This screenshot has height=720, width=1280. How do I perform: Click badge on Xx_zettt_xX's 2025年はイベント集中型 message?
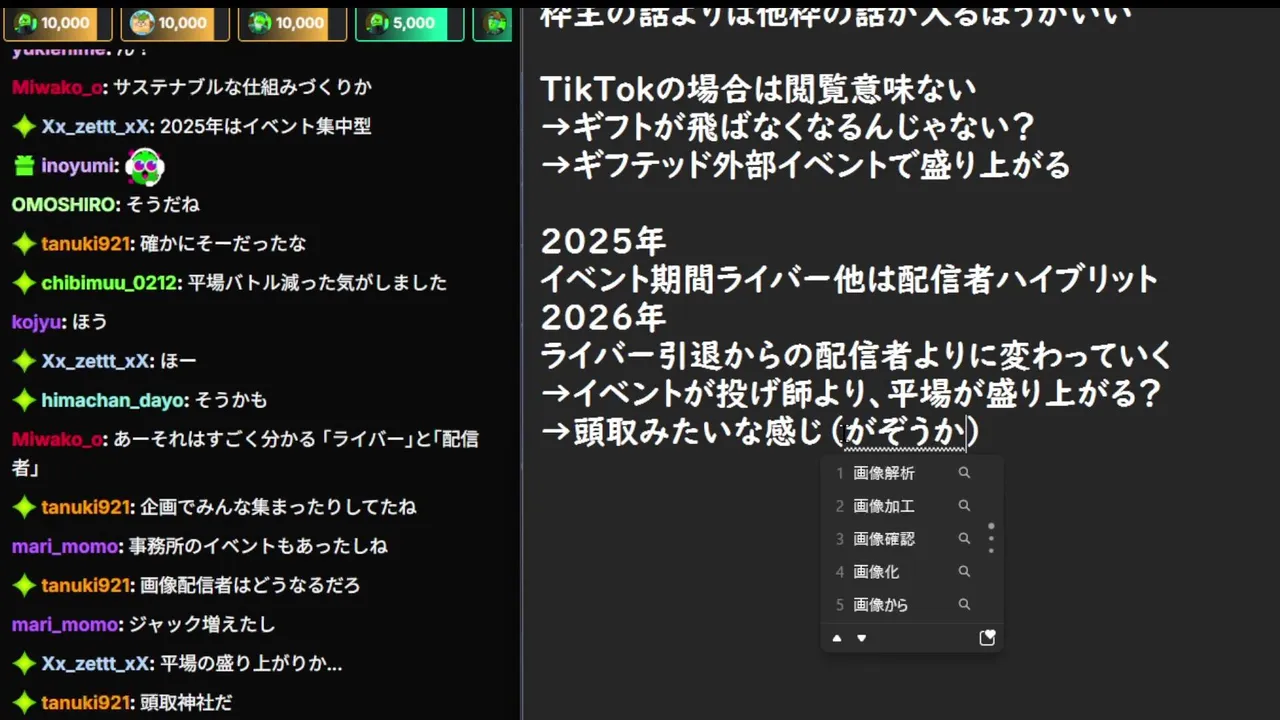[24, 127]
